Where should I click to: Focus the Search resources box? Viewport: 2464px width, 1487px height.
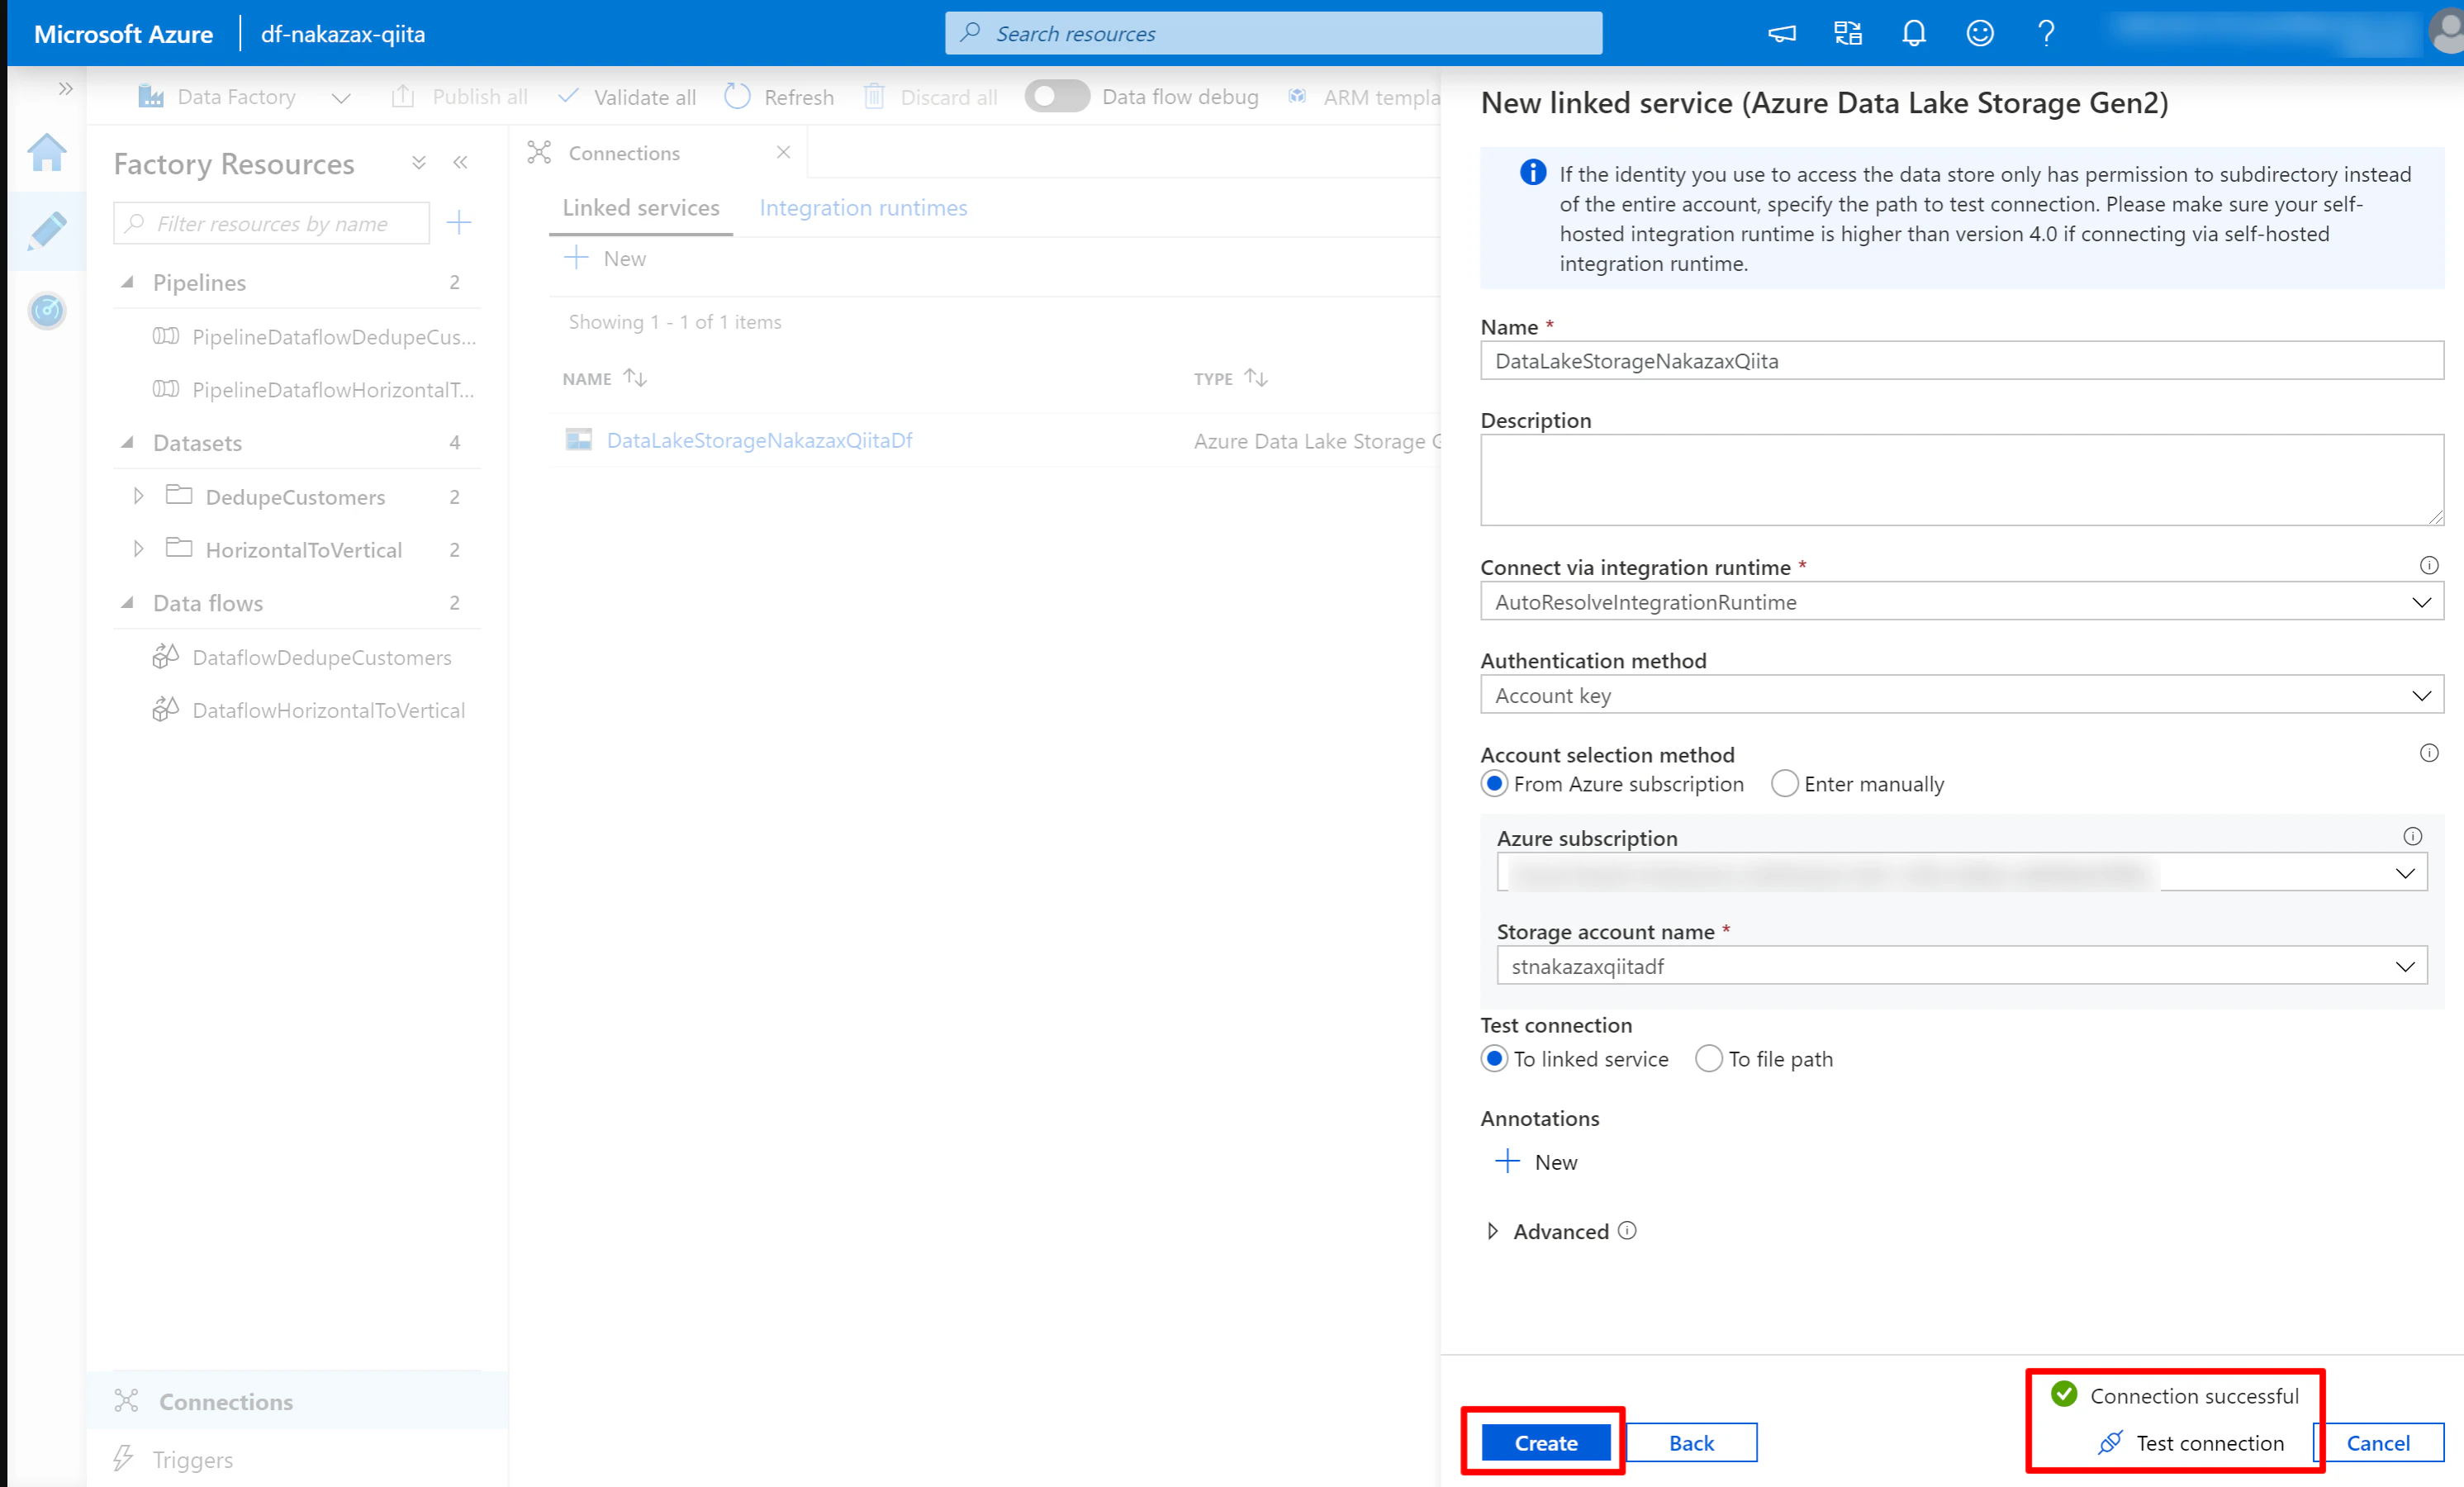(x=1273, y=34)
